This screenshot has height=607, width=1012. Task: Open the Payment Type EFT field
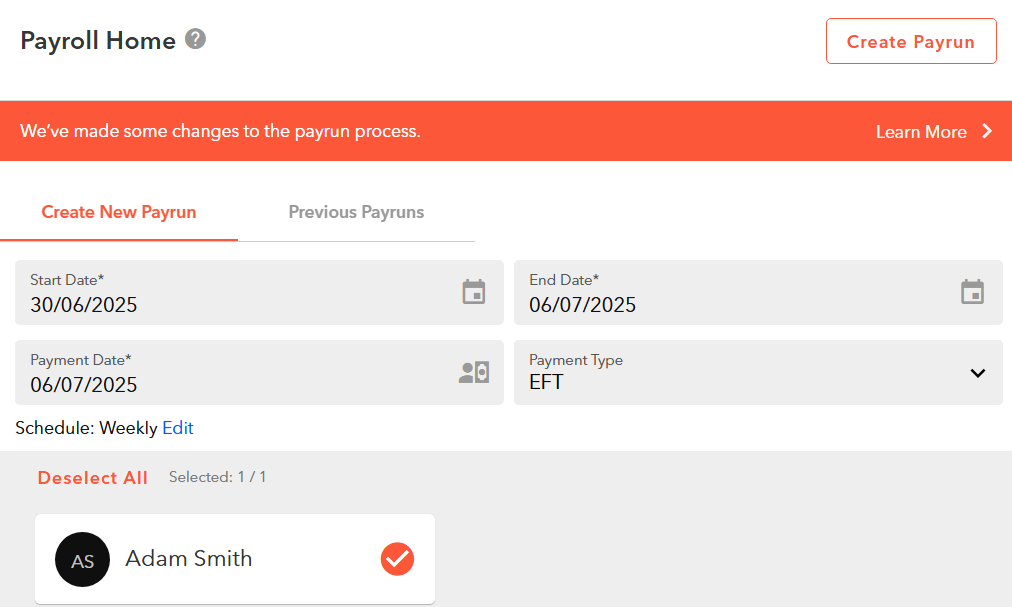[758, 373]
